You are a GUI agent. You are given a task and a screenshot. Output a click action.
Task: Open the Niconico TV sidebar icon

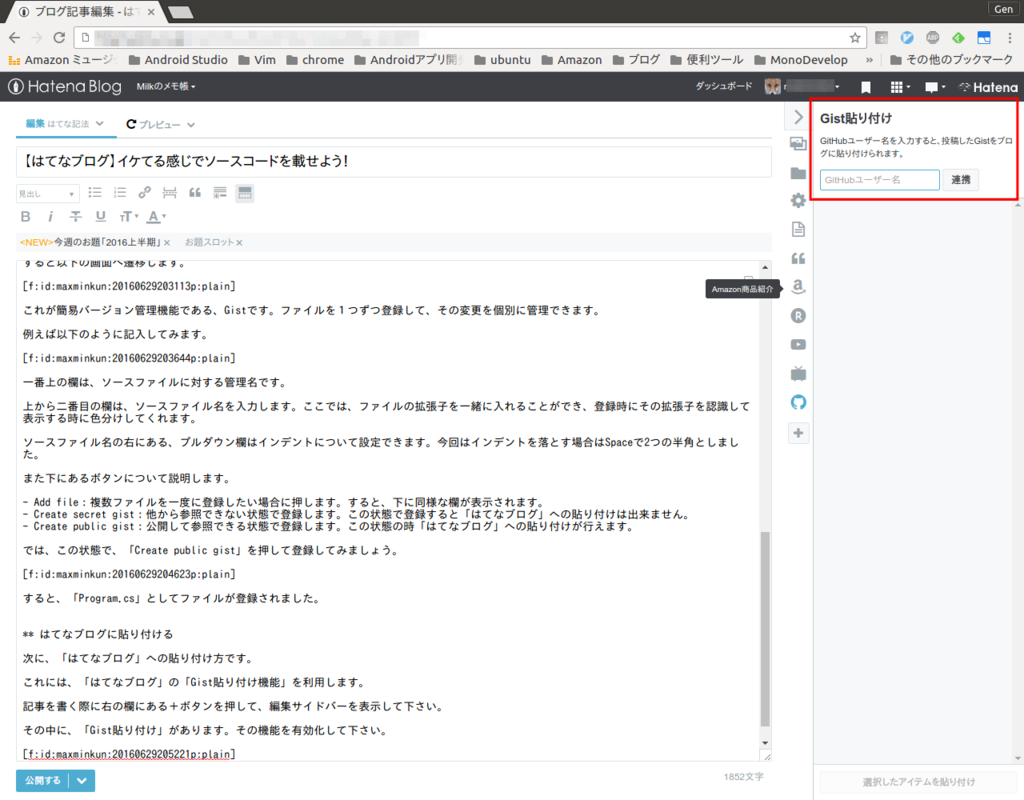(x=798, y=374)
